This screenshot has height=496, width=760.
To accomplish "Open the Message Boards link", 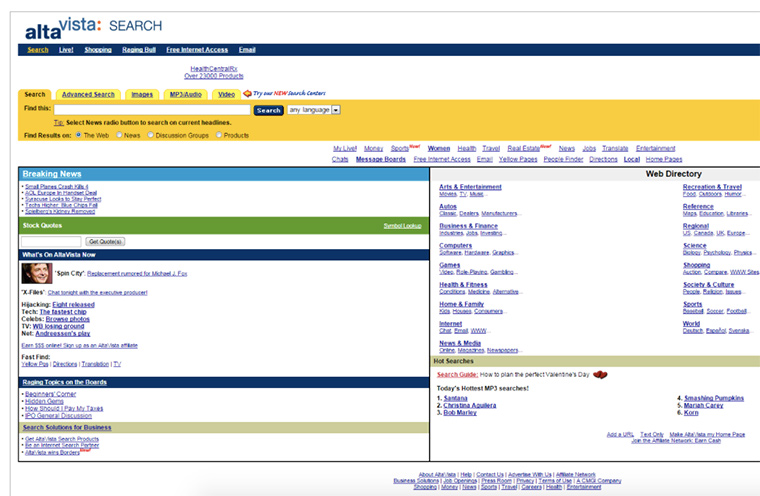I will [x=380, y=159].
